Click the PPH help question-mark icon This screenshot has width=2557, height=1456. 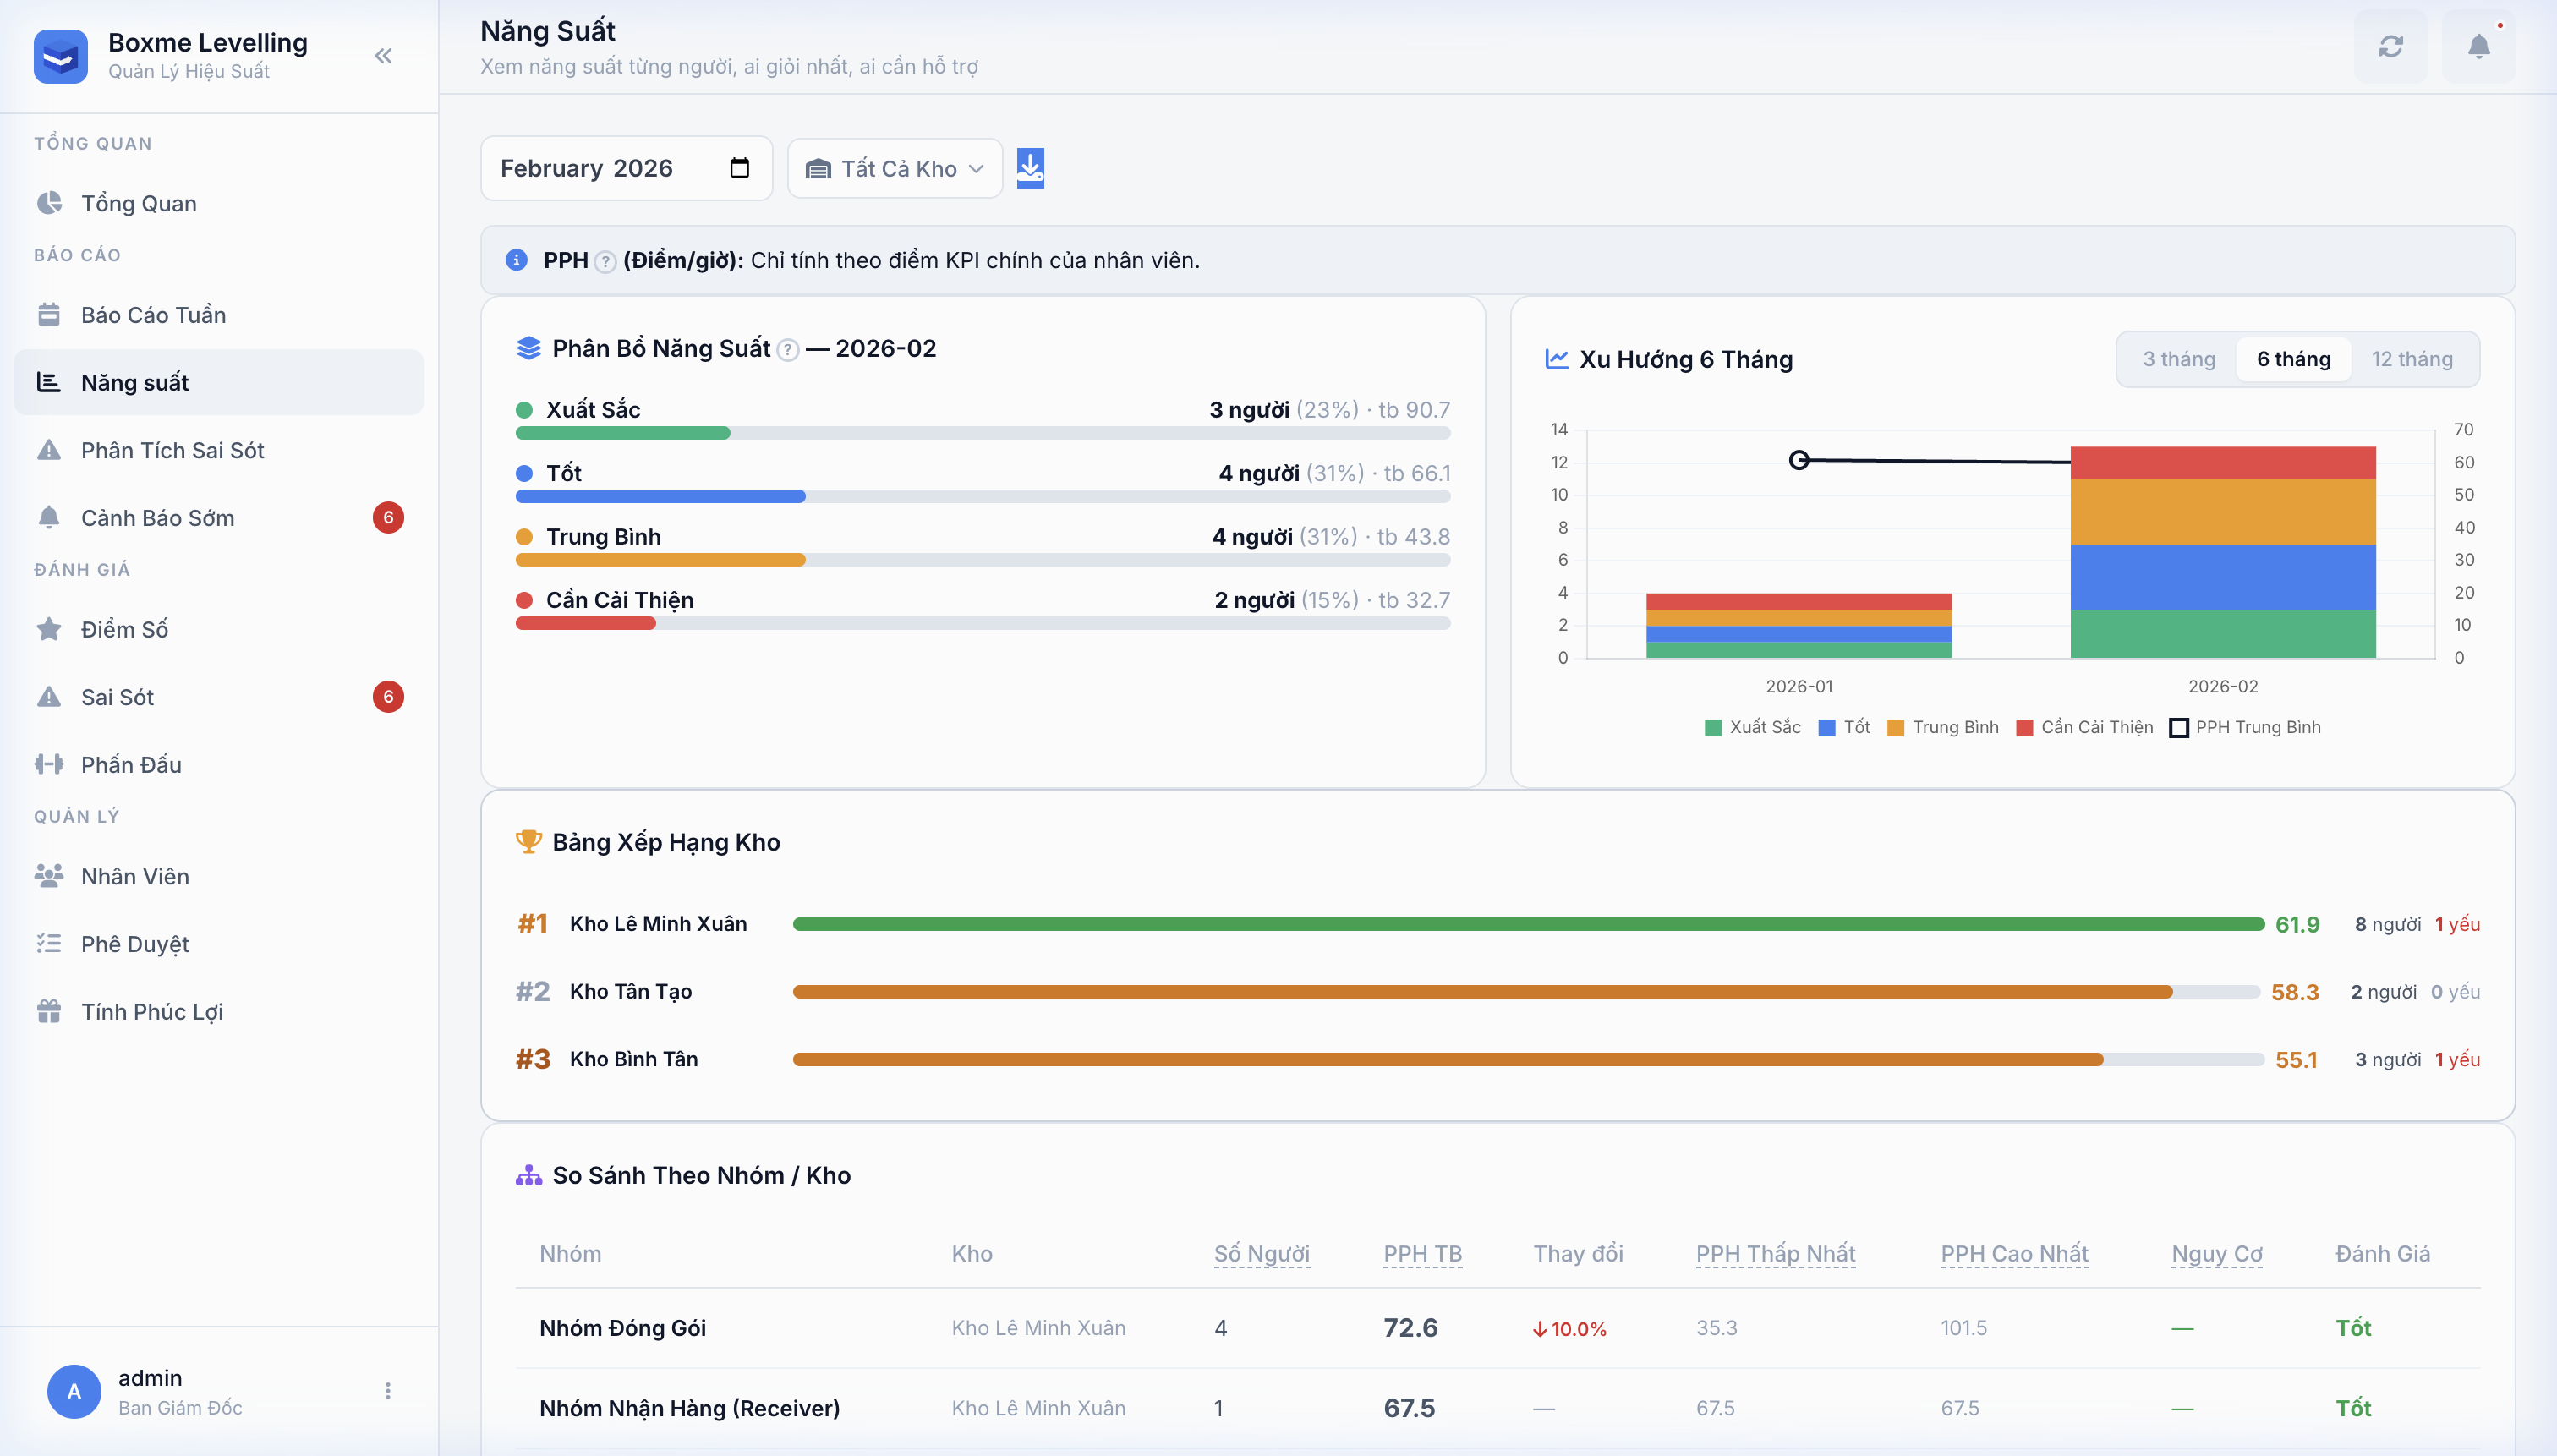605,262
